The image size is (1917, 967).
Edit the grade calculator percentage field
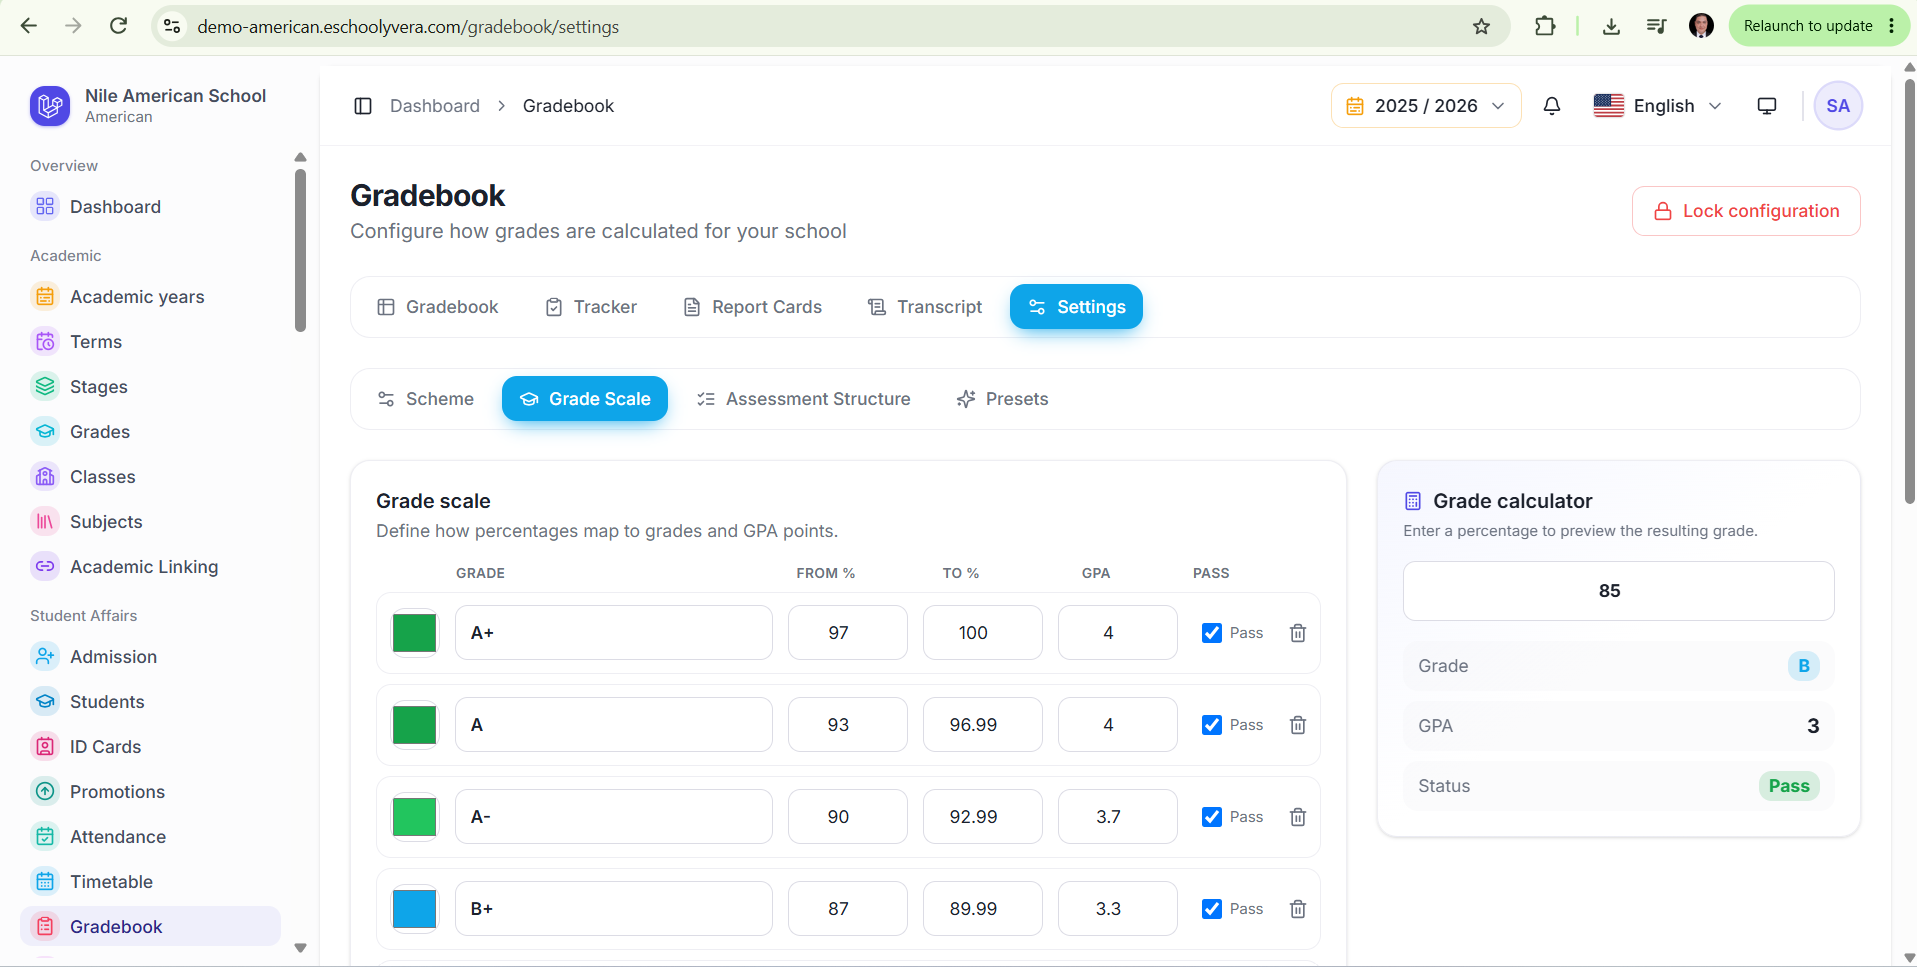(x=1618, y=591)
